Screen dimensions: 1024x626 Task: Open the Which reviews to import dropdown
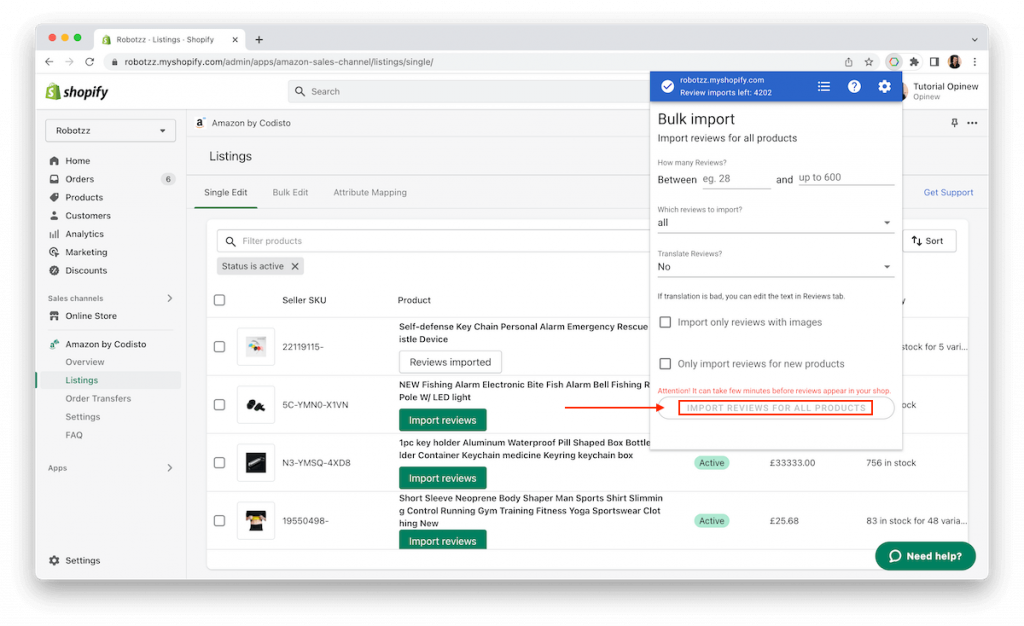click(775, 223)
